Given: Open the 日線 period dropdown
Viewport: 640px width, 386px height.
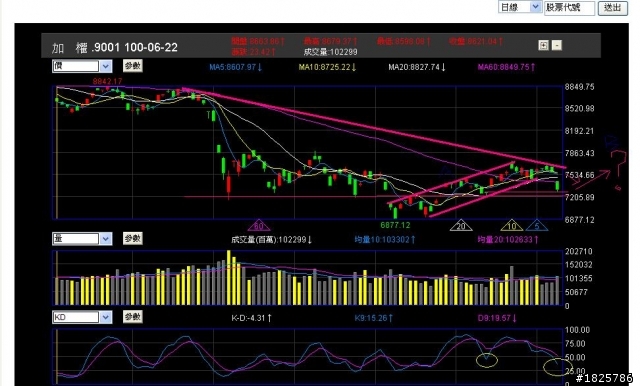Looking at the screenshot, I should click(x=520, y=7).
